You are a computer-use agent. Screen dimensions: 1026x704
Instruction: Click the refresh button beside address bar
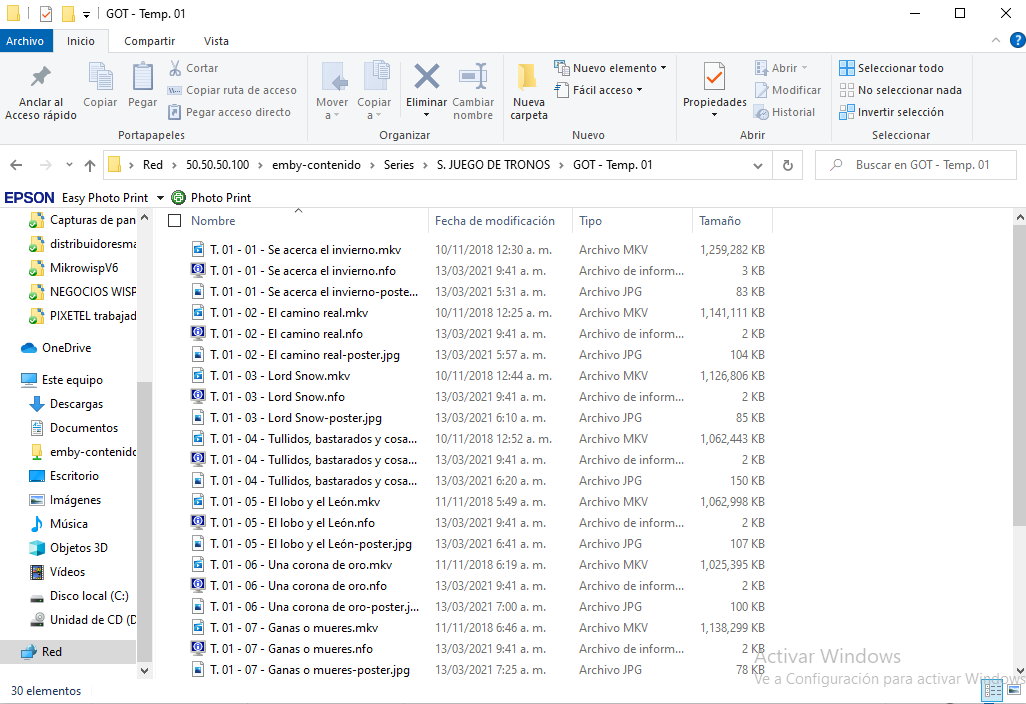[x=788, y=166]
